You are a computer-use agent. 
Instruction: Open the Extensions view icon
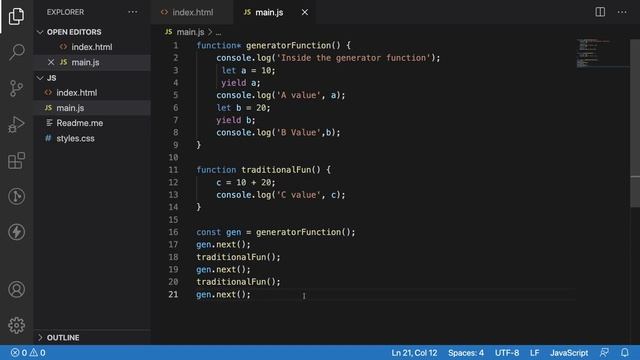[x=16, y=160]
